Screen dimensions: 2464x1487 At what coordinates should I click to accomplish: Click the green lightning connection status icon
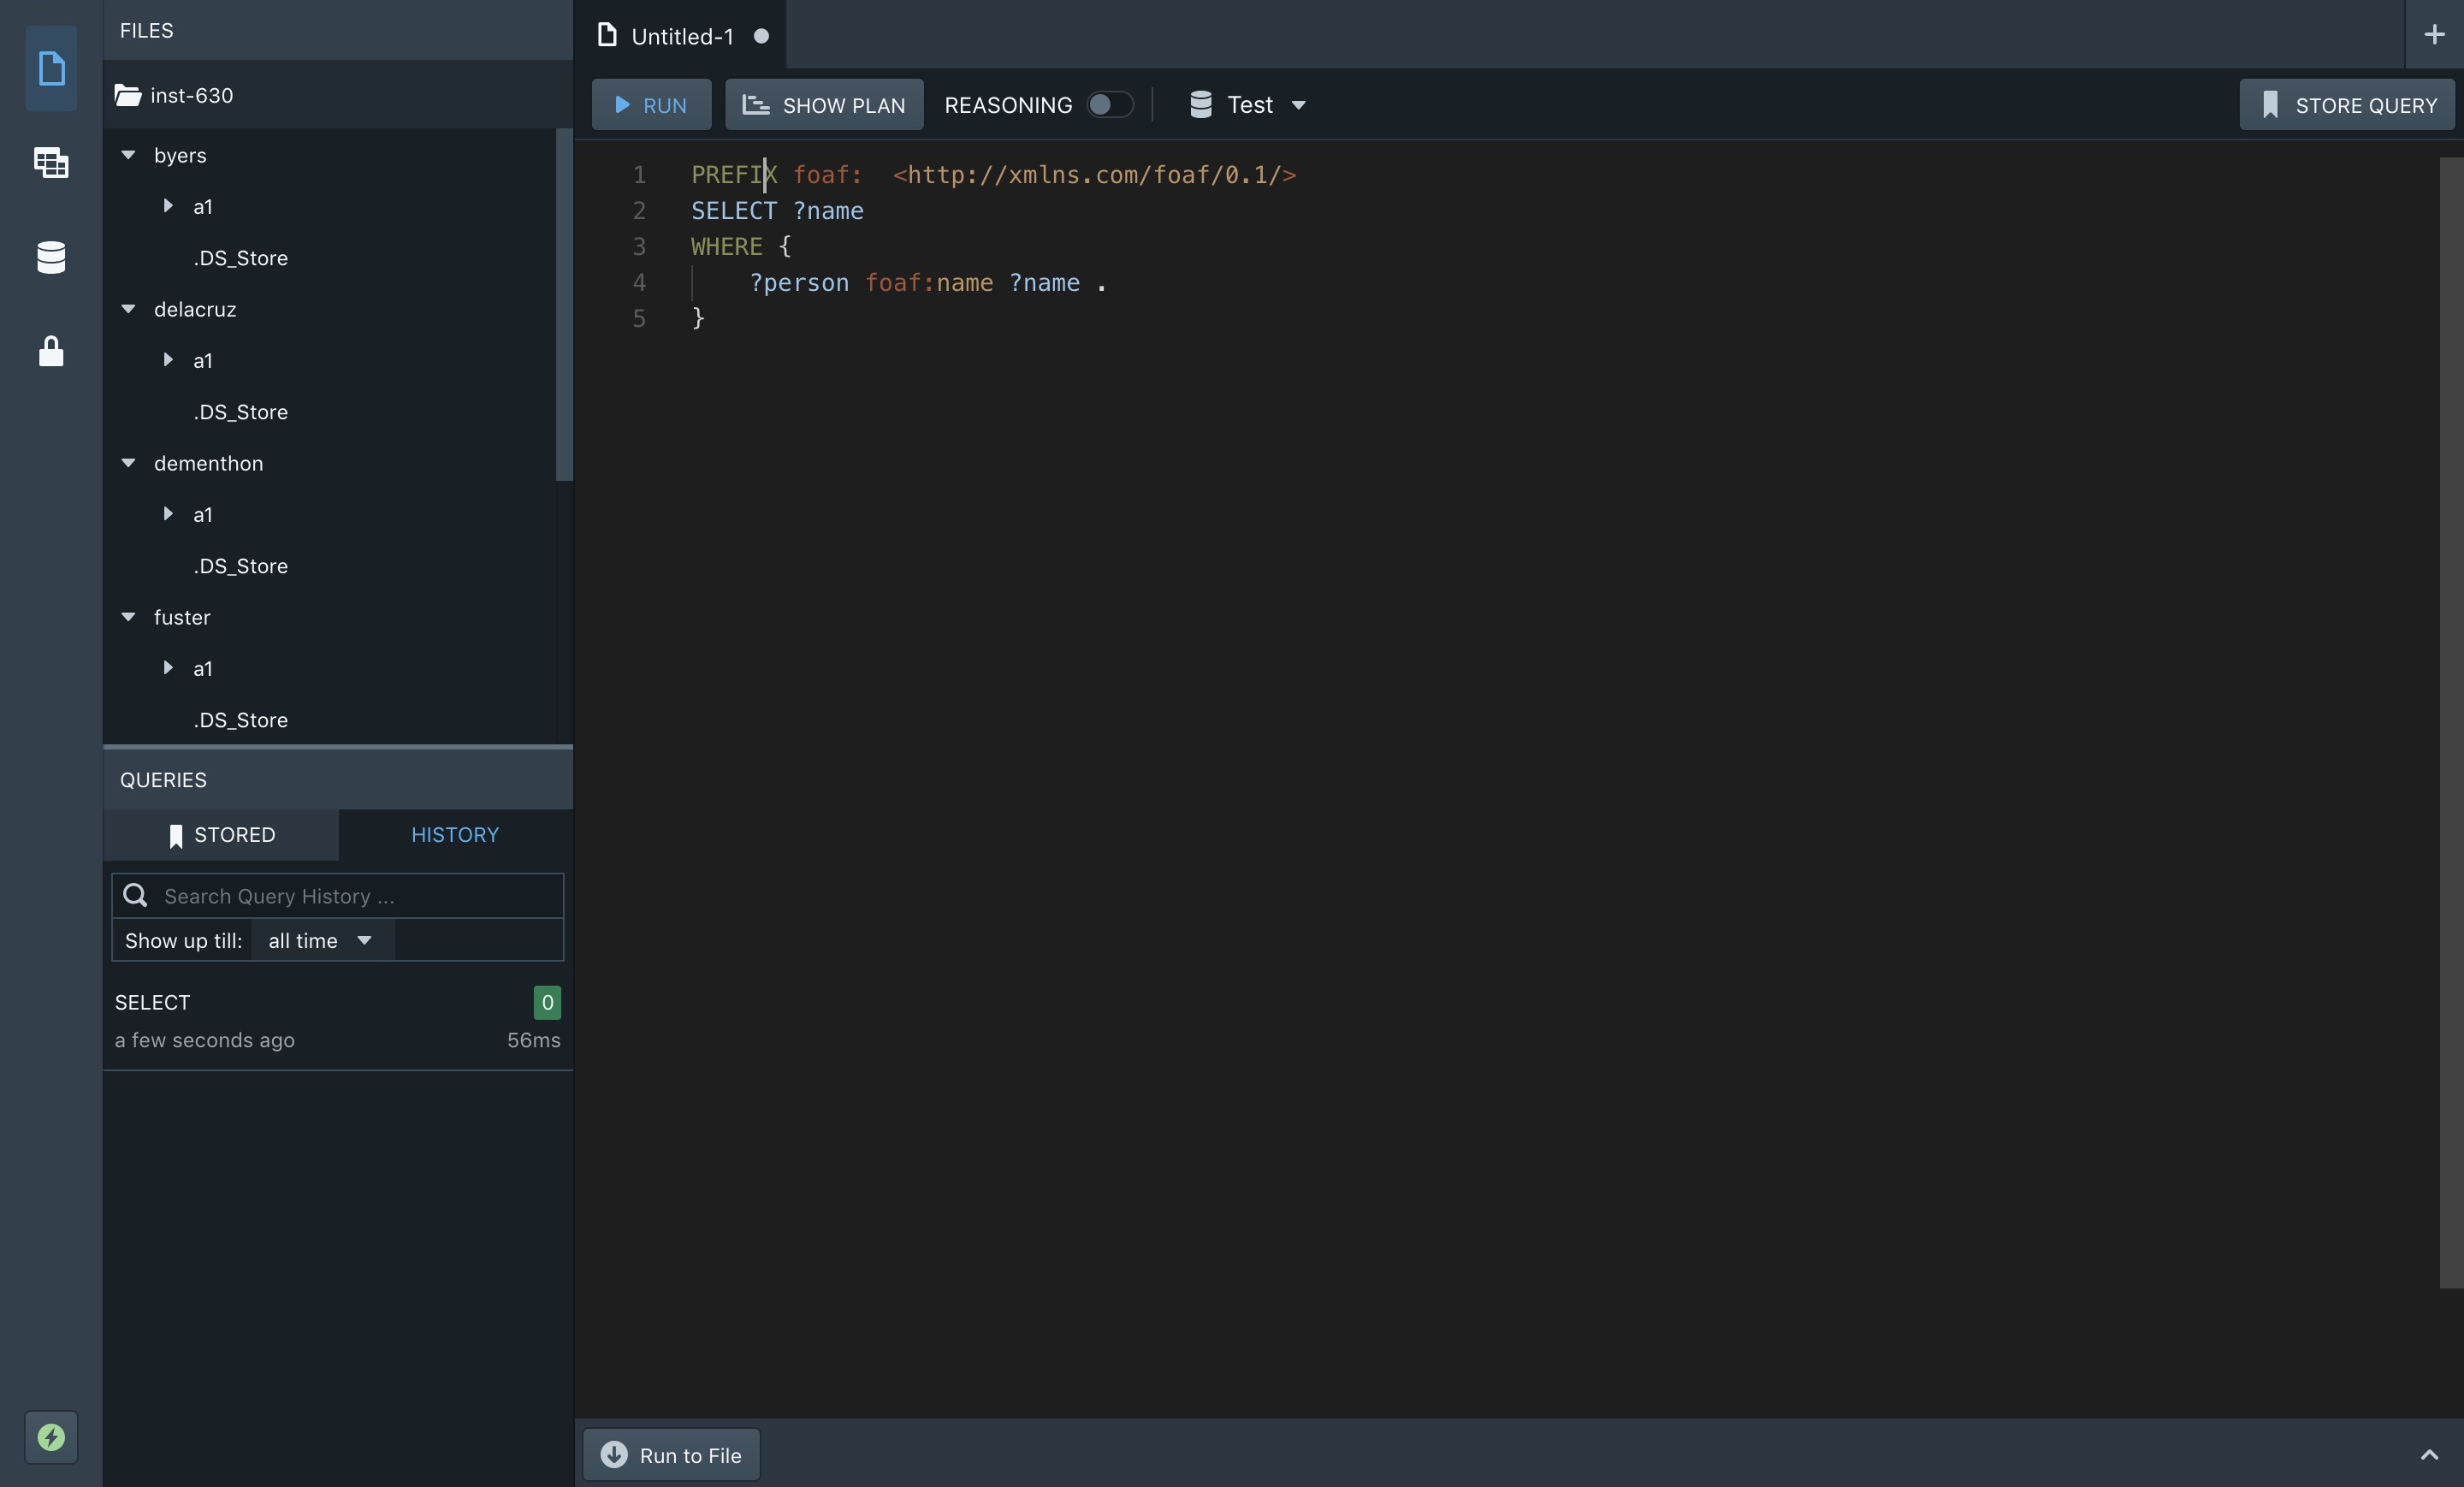(x=51, y=1437)
